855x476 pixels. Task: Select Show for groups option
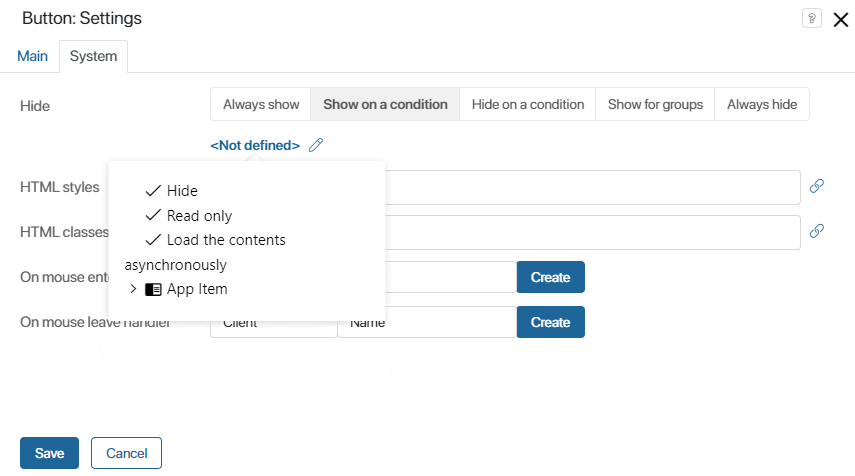(655, 104)
